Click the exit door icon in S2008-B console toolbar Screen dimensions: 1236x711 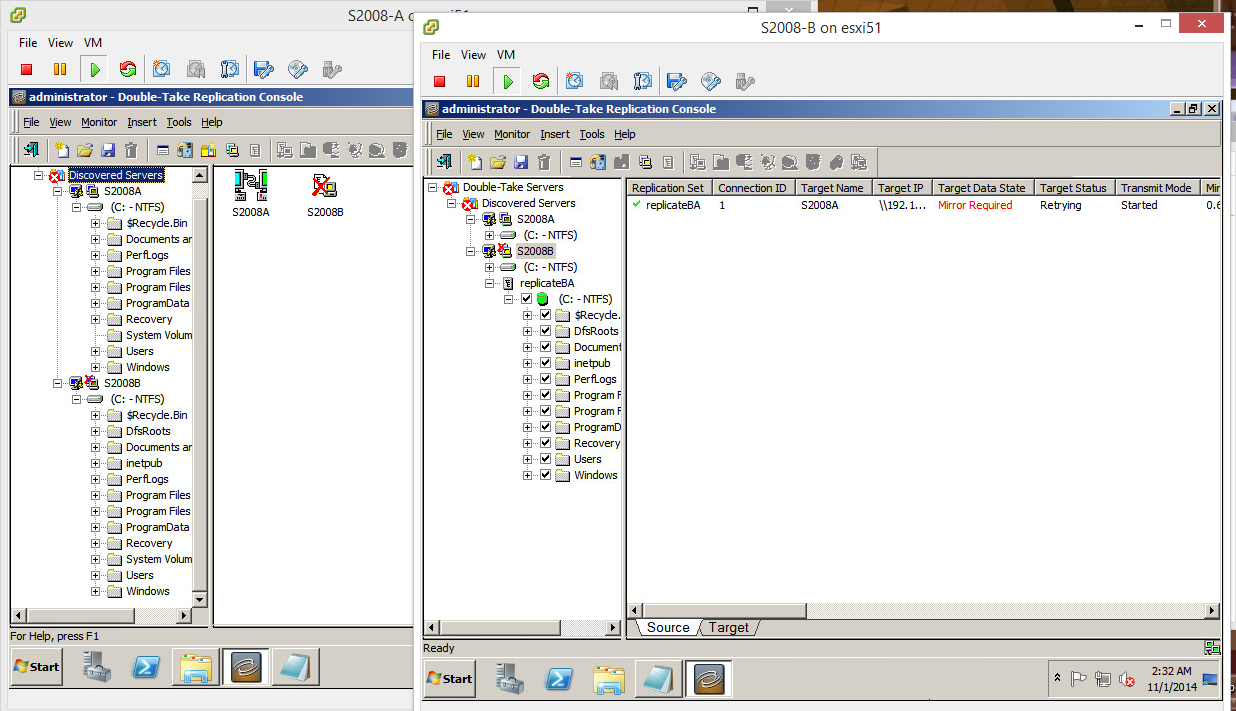(445, 162)
